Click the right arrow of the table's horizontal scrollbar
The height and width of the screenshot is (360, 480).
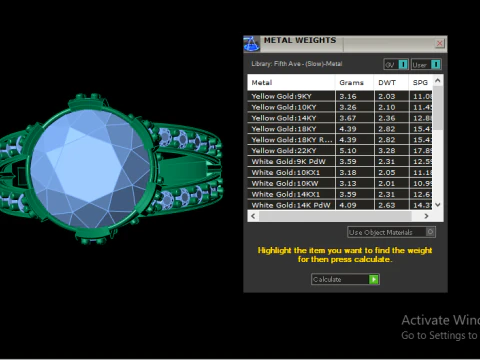[x=426, y=216]
